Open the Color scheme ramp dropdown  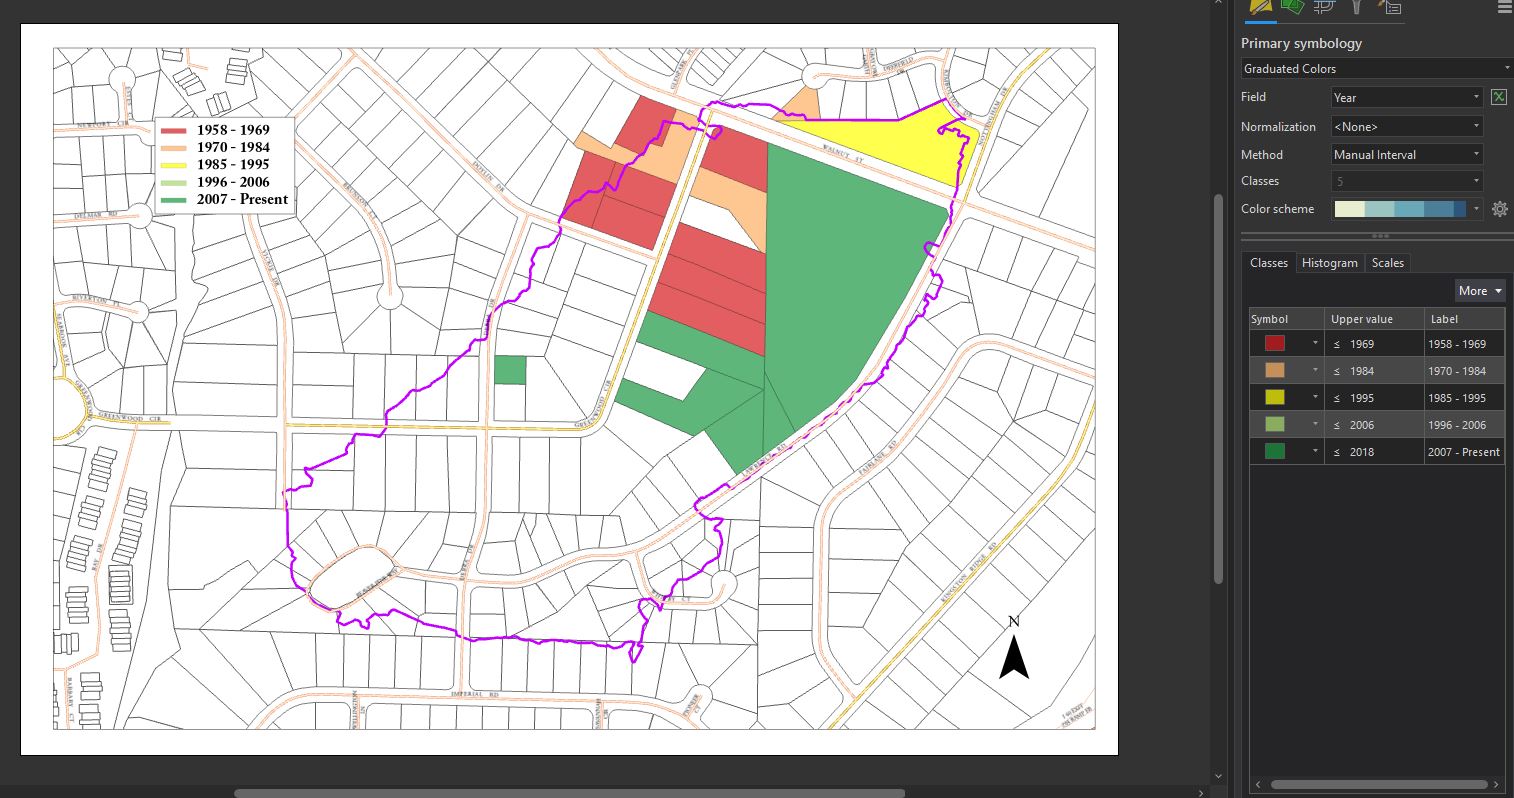click(1406, 209)
